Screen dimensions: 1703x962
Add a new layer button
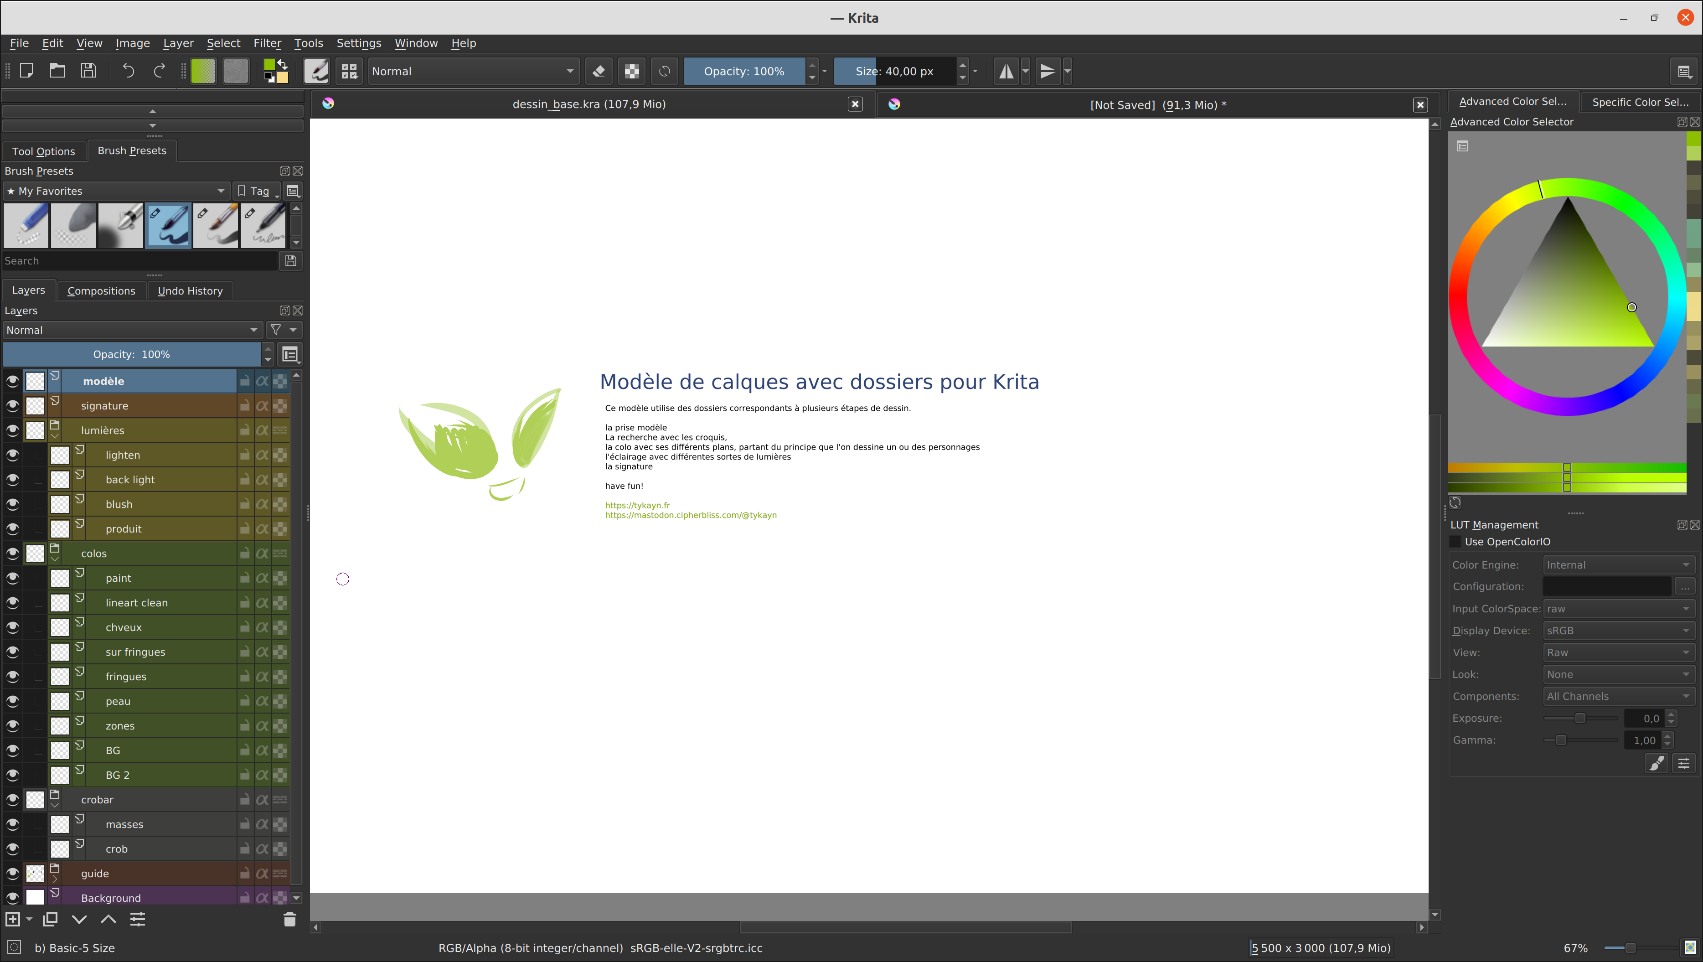13,919
